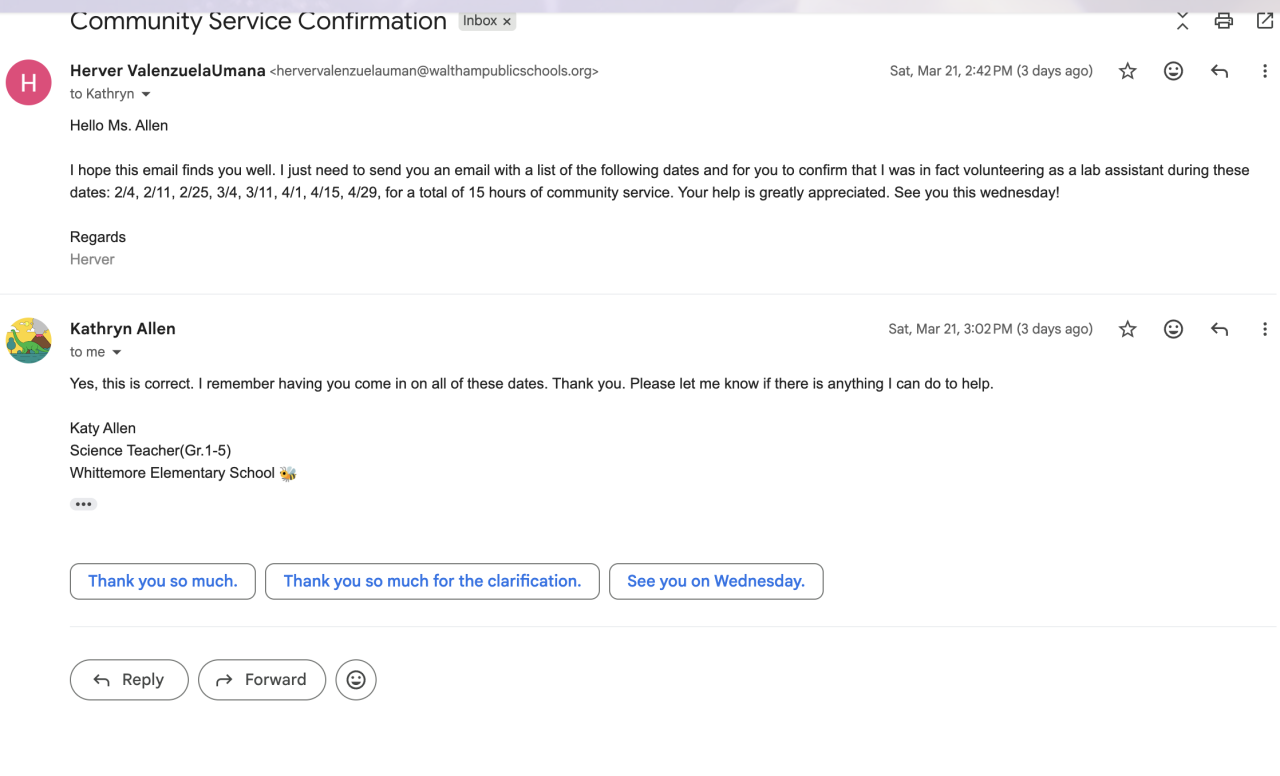This screenshot has height=776, width=1280.
Task: Click Herver's pink profile avatar
Action: click(29, 82)
